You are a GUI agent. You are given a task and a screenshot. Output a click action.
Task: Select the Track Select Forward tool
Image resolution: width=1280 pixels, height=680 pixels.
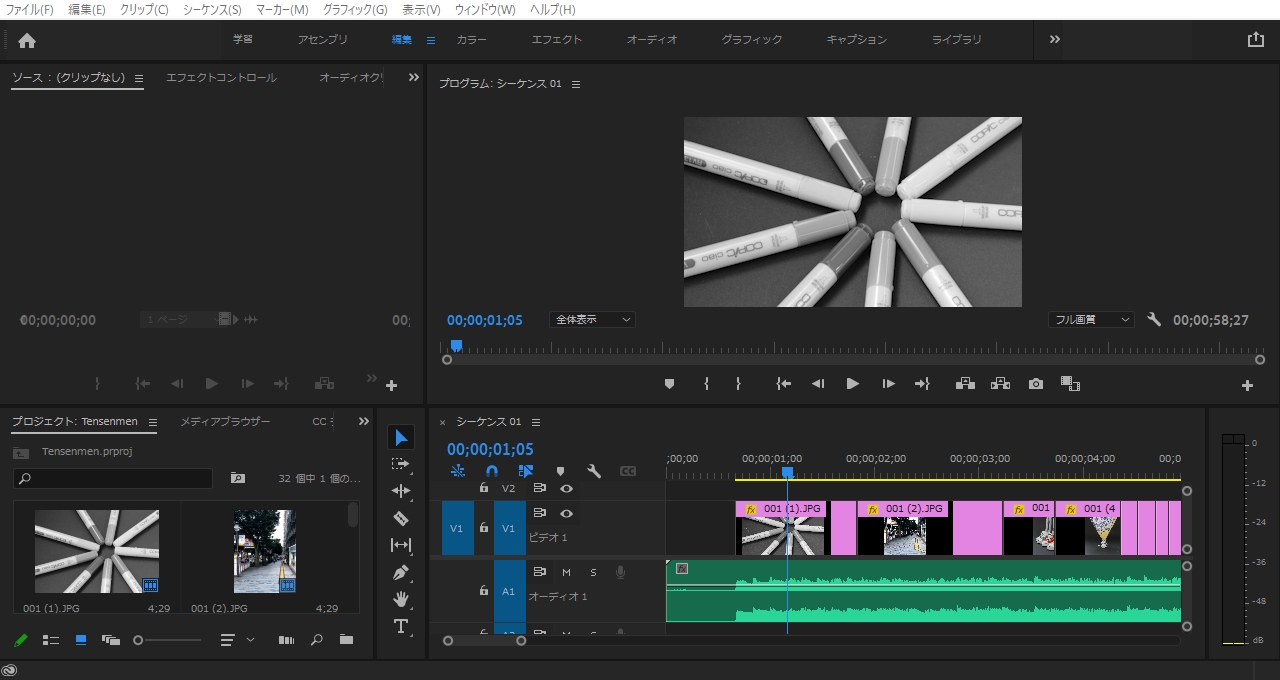pos(401,464)
